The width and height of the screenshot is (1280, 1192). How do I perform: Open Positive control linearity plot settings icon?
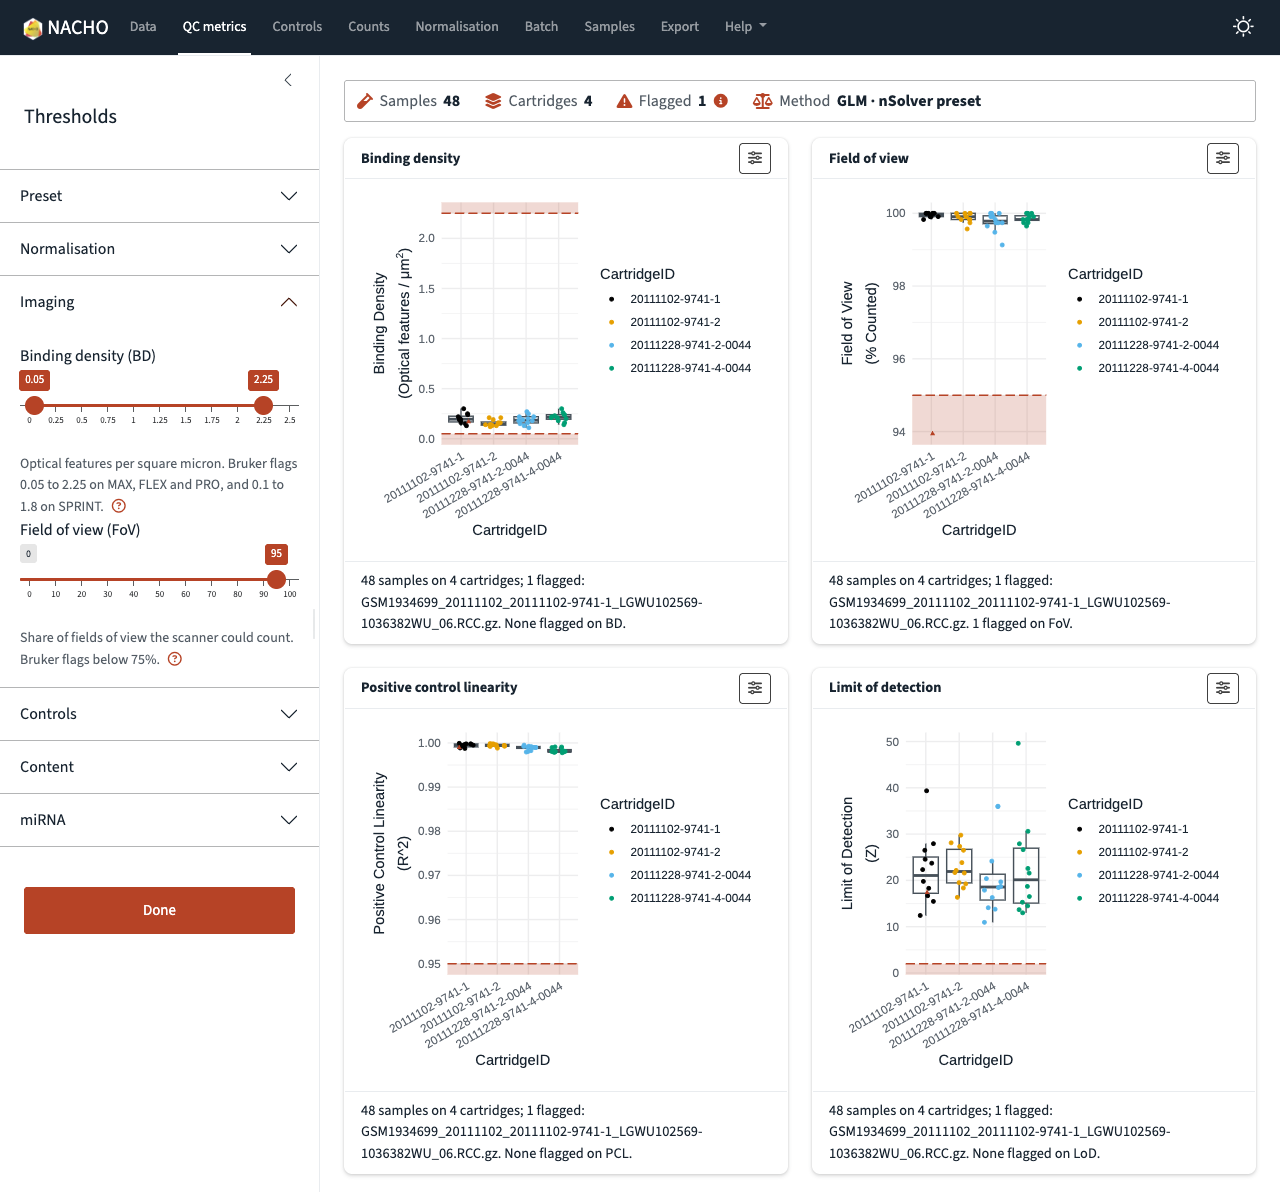(x=755, y=688)
